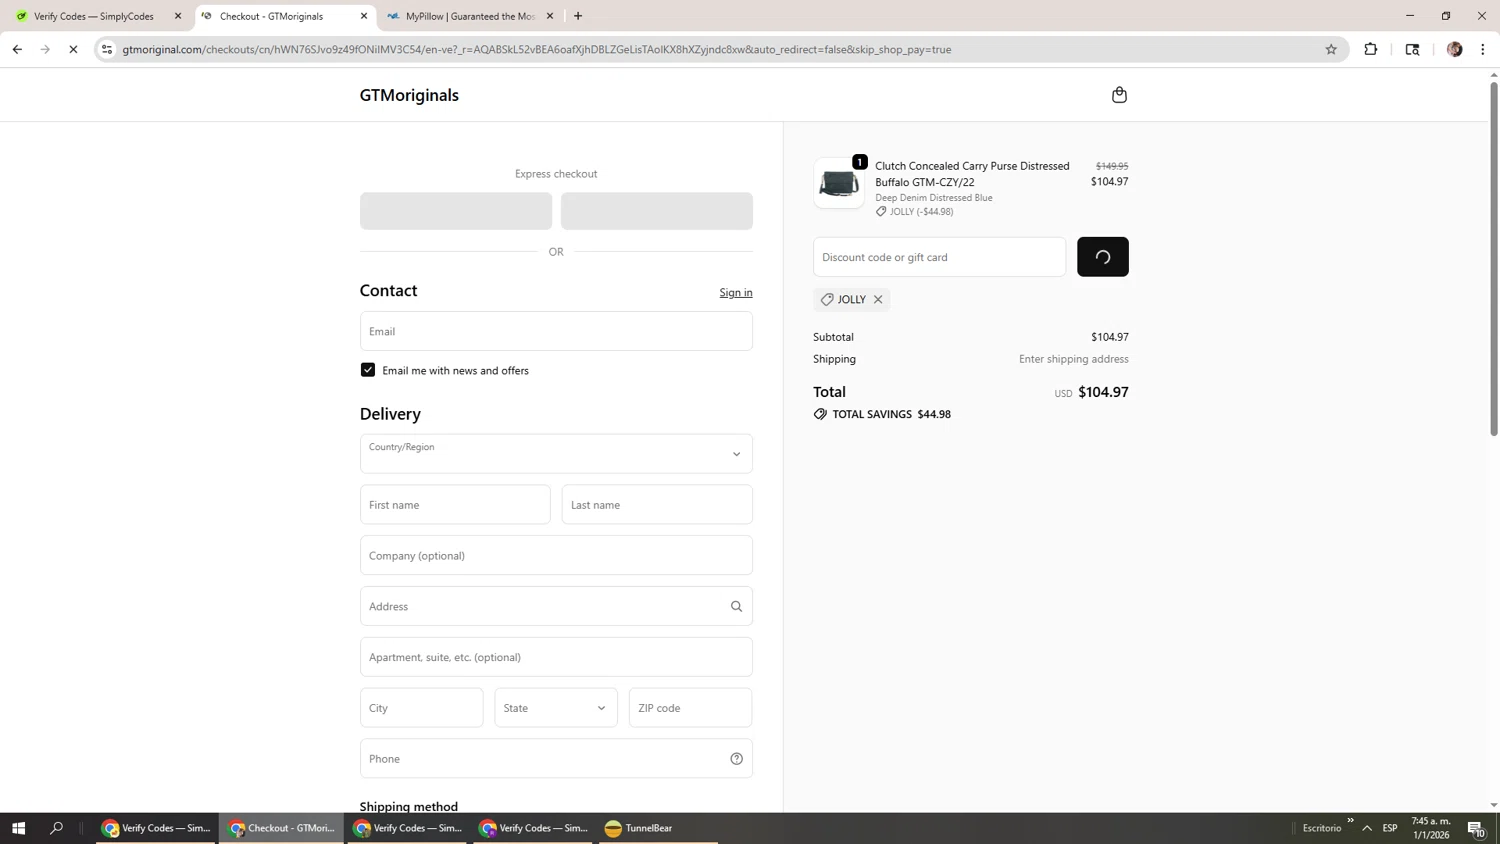Click the browser address bar URL
The width and height of the screenshot is (1500, 844).
[x=537, y=49]
